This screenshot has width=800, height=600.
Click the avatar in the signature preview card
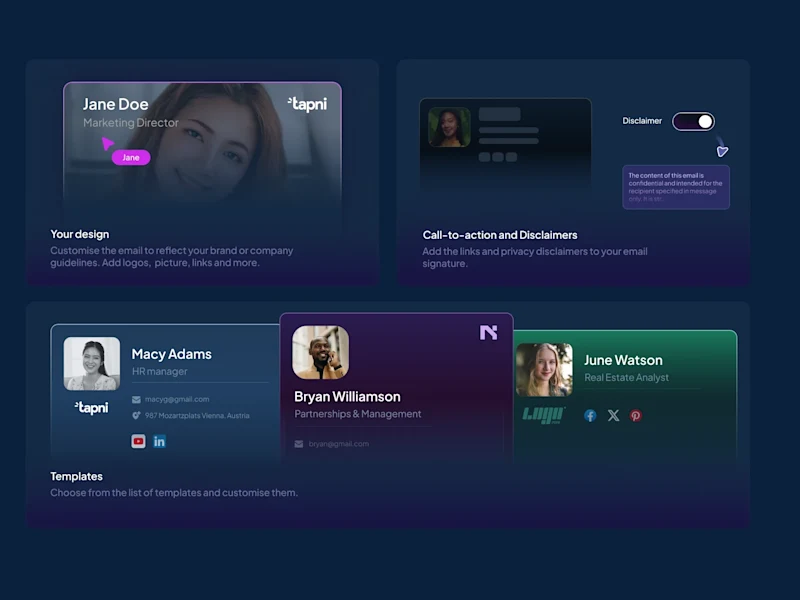pyautogui.click(x=449, y=127)
